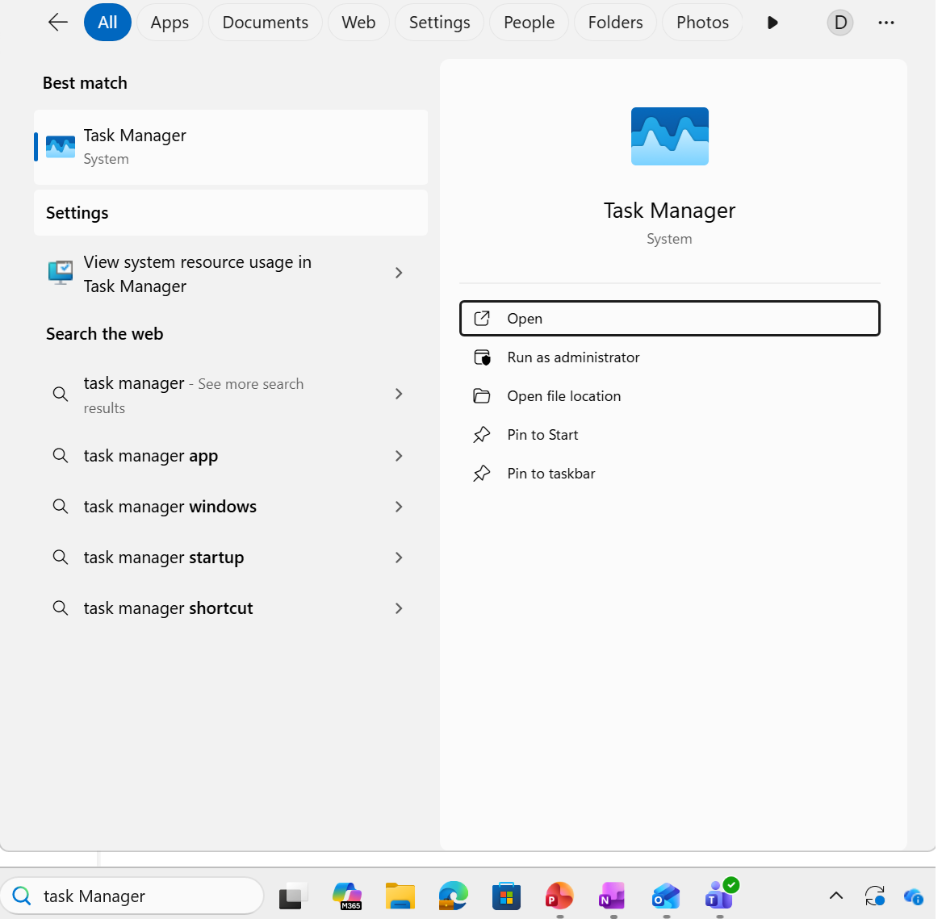Show more search filter tabs arrow
This screenshot has height=919, width=936.
point(772,23)
